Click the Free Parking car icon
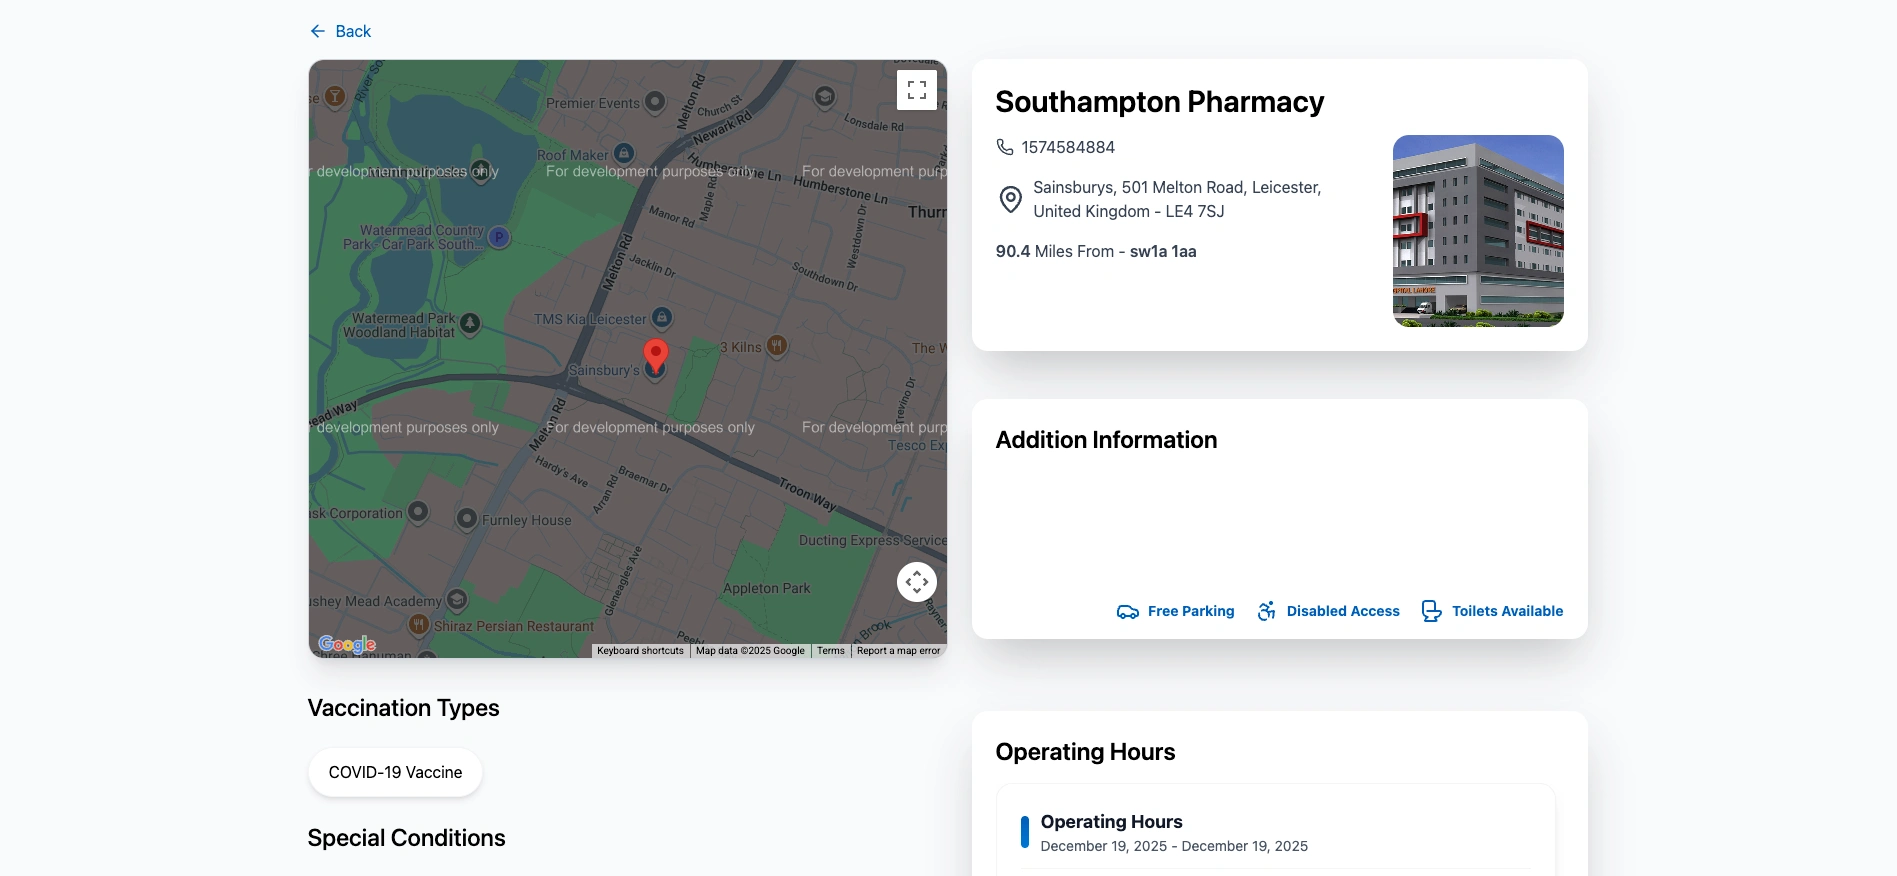This screenshot has width=1897, height=876. (x=1127, y=612)
